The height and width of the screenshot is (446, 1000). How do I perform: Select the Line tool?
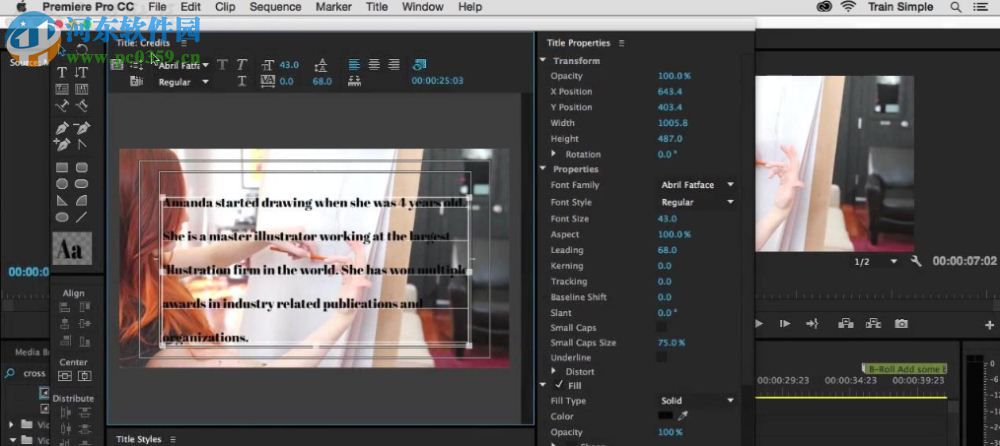(x=82, y=218)
